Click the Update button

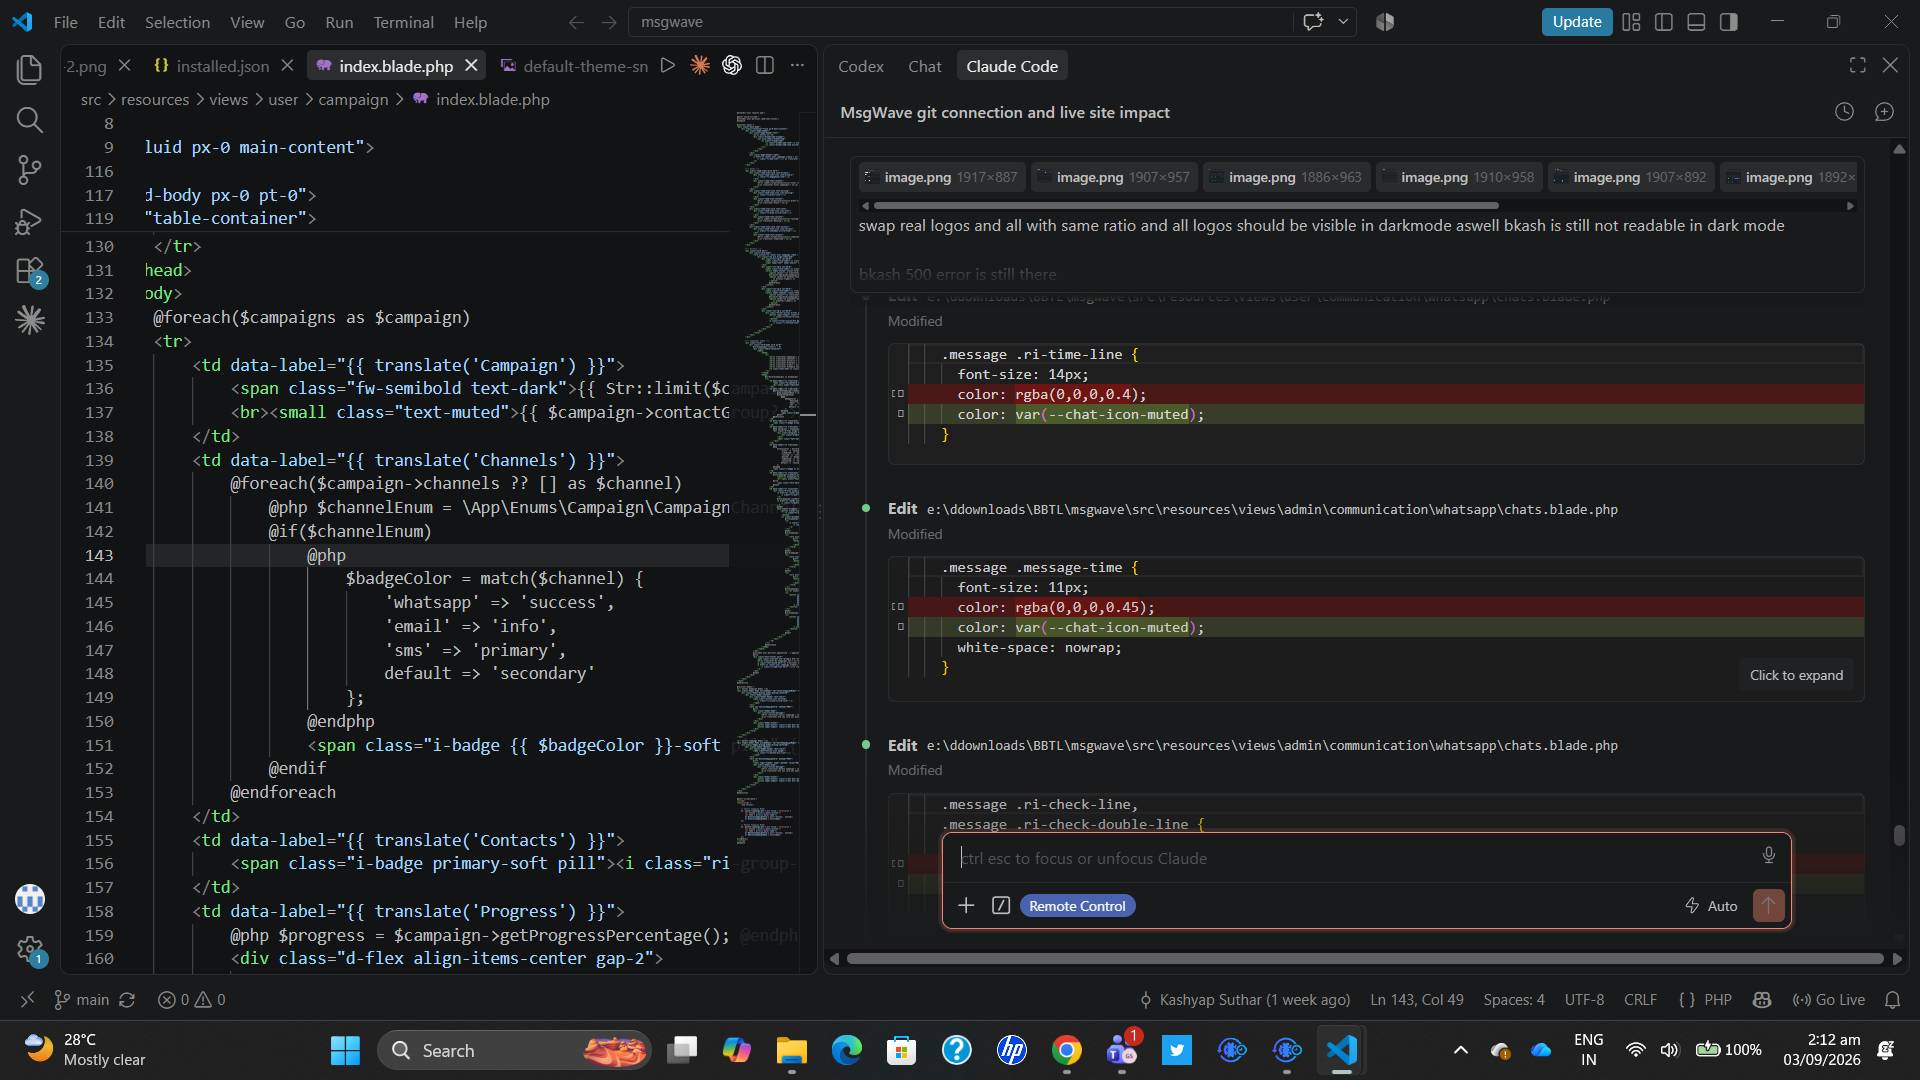[1576, 22]
